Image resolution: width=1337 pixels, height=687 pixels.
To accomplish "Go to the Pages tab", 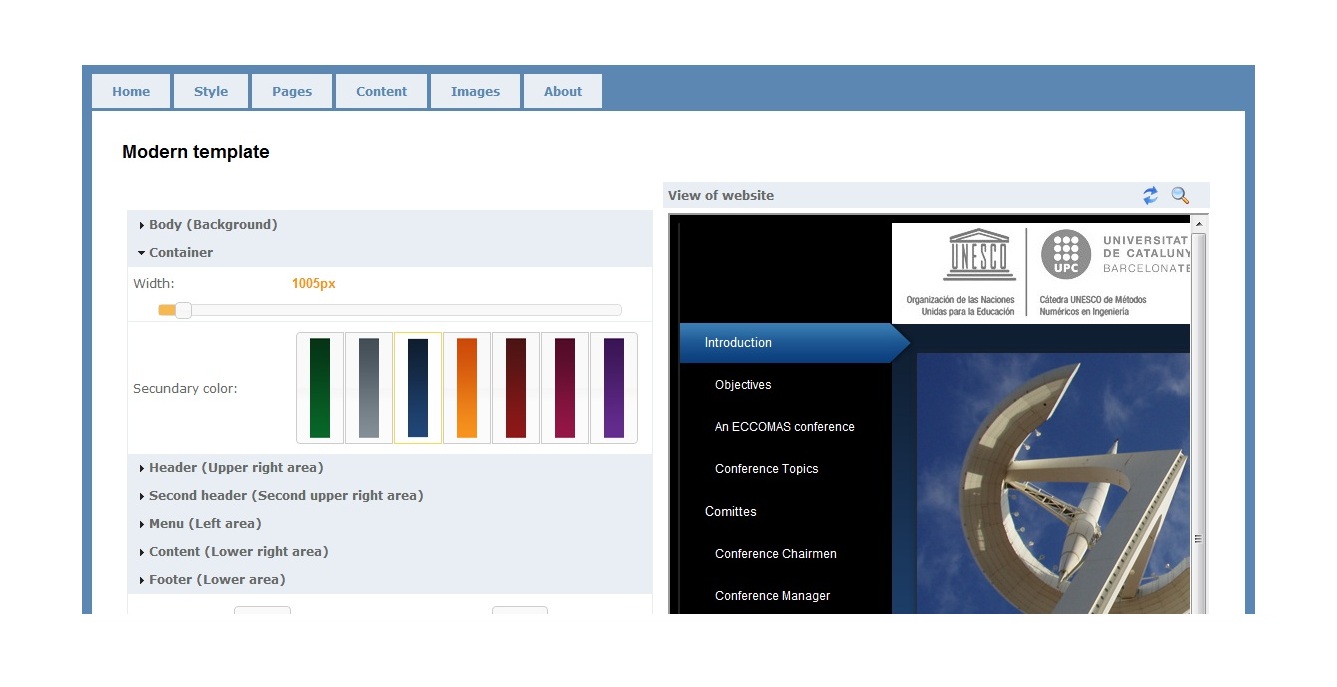I will pos(292,91).
